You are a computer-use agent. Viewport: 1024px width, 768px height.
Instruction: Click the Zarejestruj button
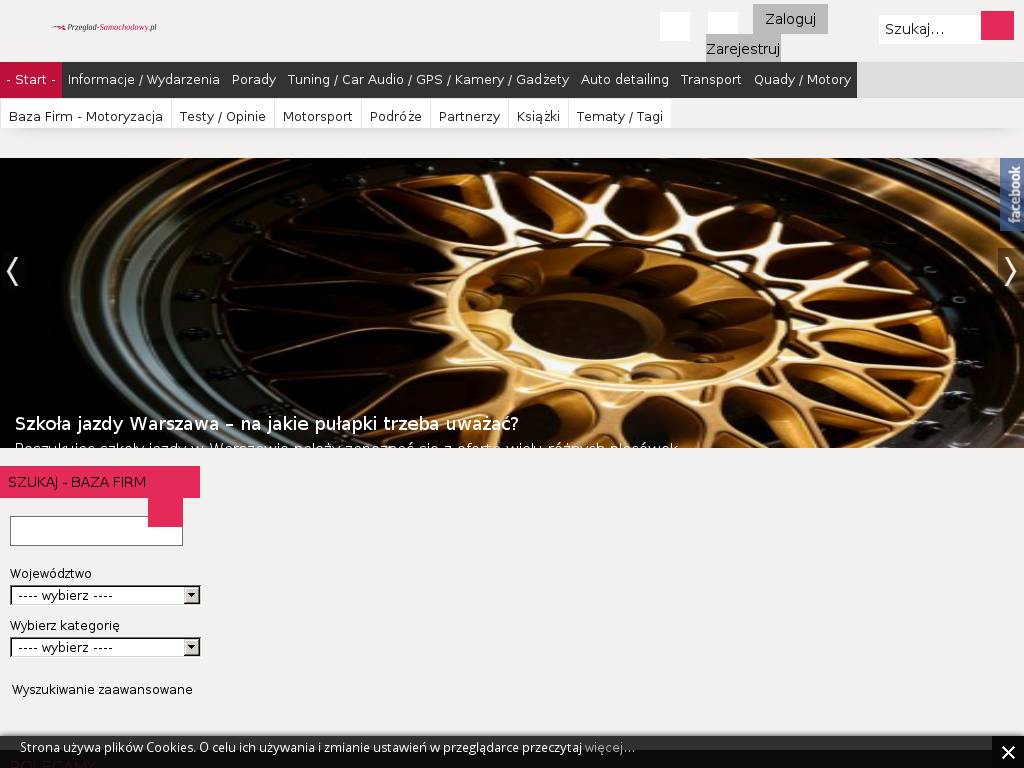tap(742, 49)
